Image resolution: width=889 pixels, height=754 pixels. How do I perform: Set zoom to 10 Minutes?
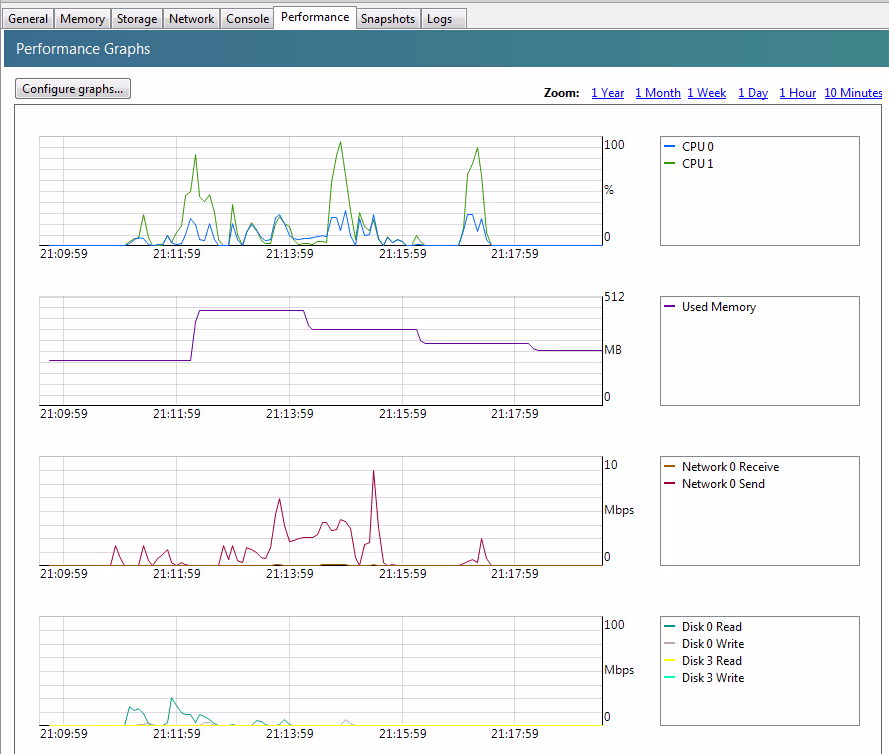[x=853, y=93]
